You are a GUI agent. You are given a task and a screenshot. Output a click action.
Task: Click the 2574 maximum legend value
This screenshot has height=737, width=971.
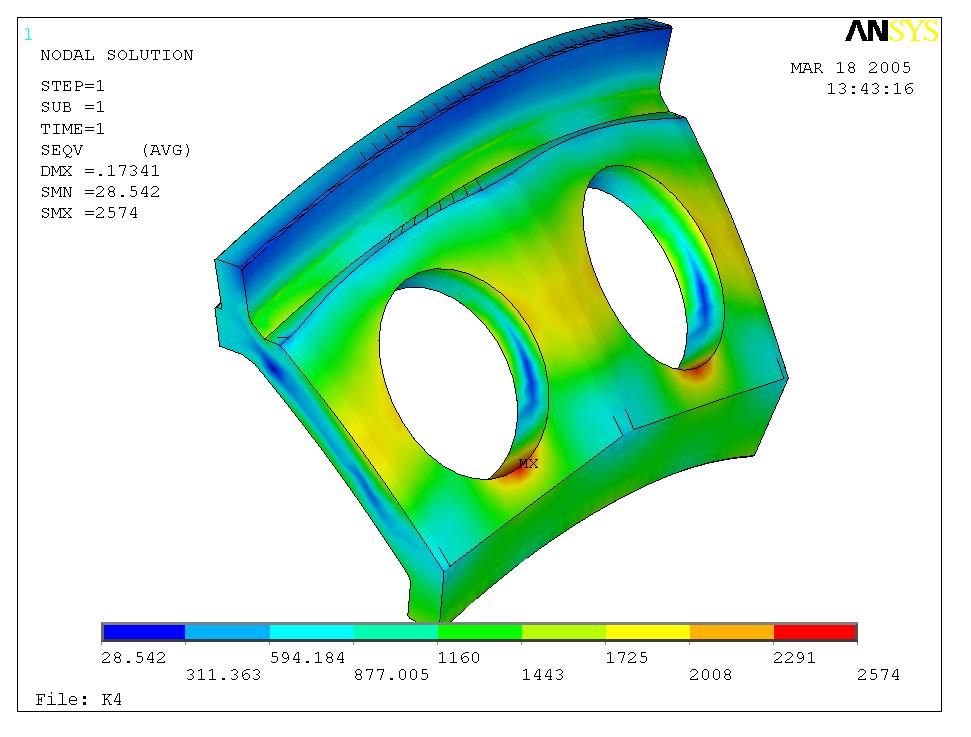click(878, 675)
